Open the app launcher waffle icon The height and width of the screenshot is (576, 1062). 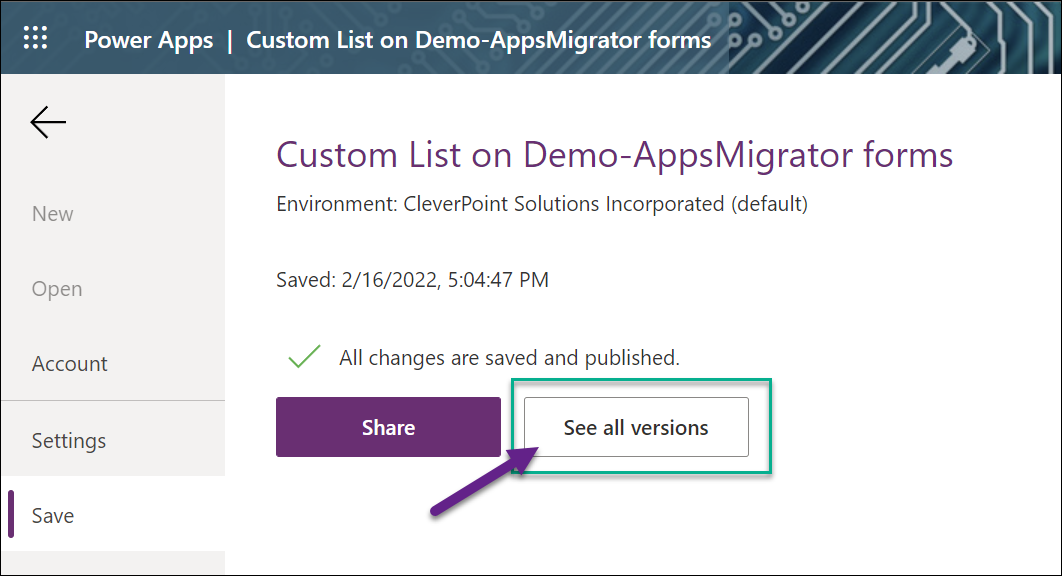[x=35, y=38]
